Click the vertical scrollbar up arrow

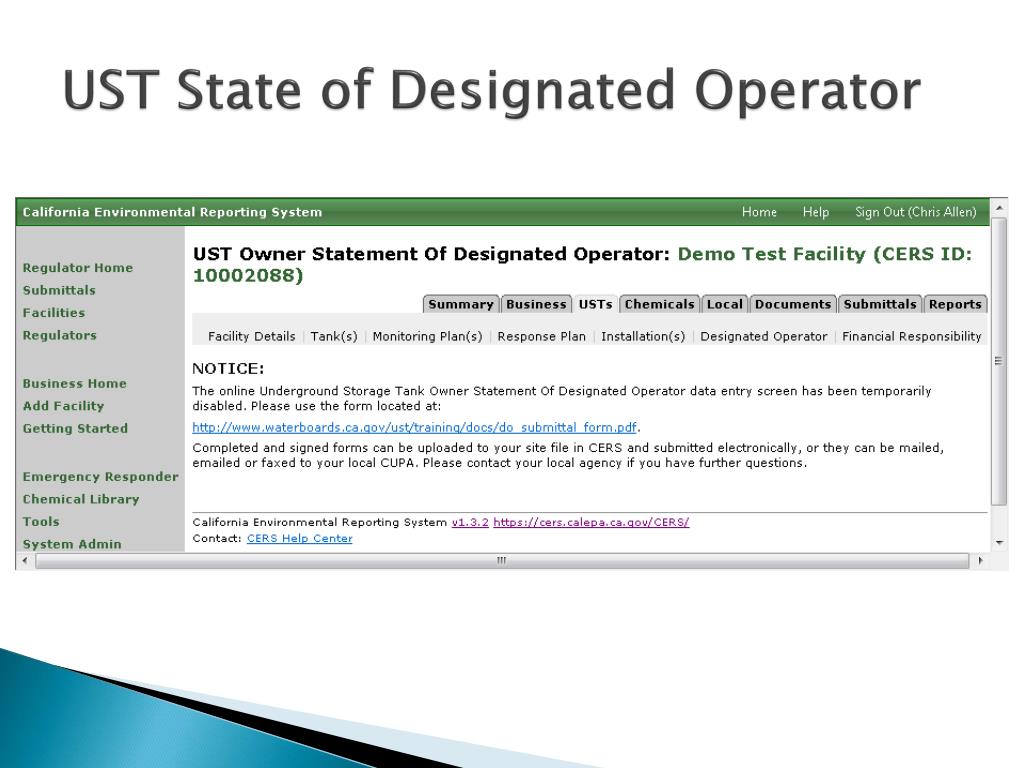click(x=999, y=208)
